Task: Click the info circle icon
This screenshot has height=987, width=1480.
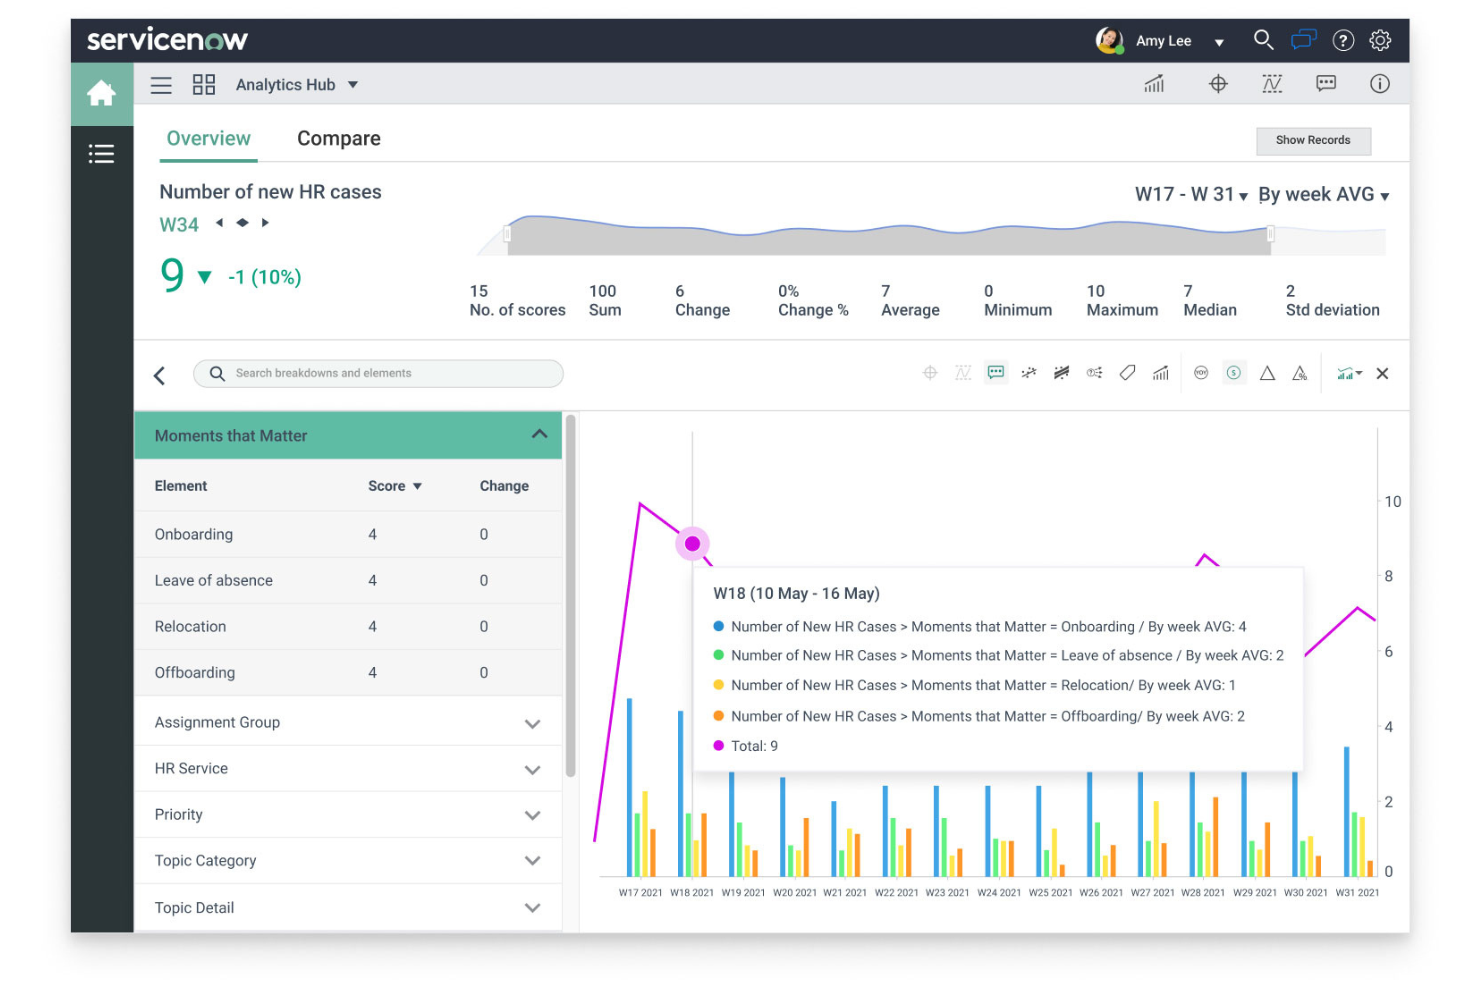Action: point(1380,84)
